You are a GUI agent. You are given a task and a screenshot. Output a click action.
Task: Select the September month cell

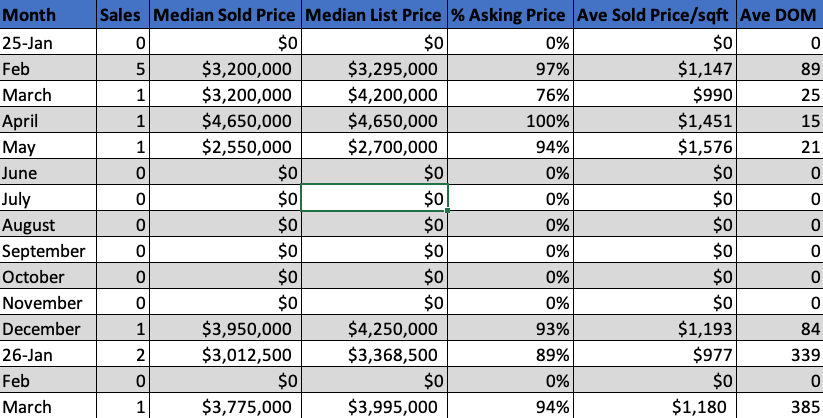[x=48, y=251]
